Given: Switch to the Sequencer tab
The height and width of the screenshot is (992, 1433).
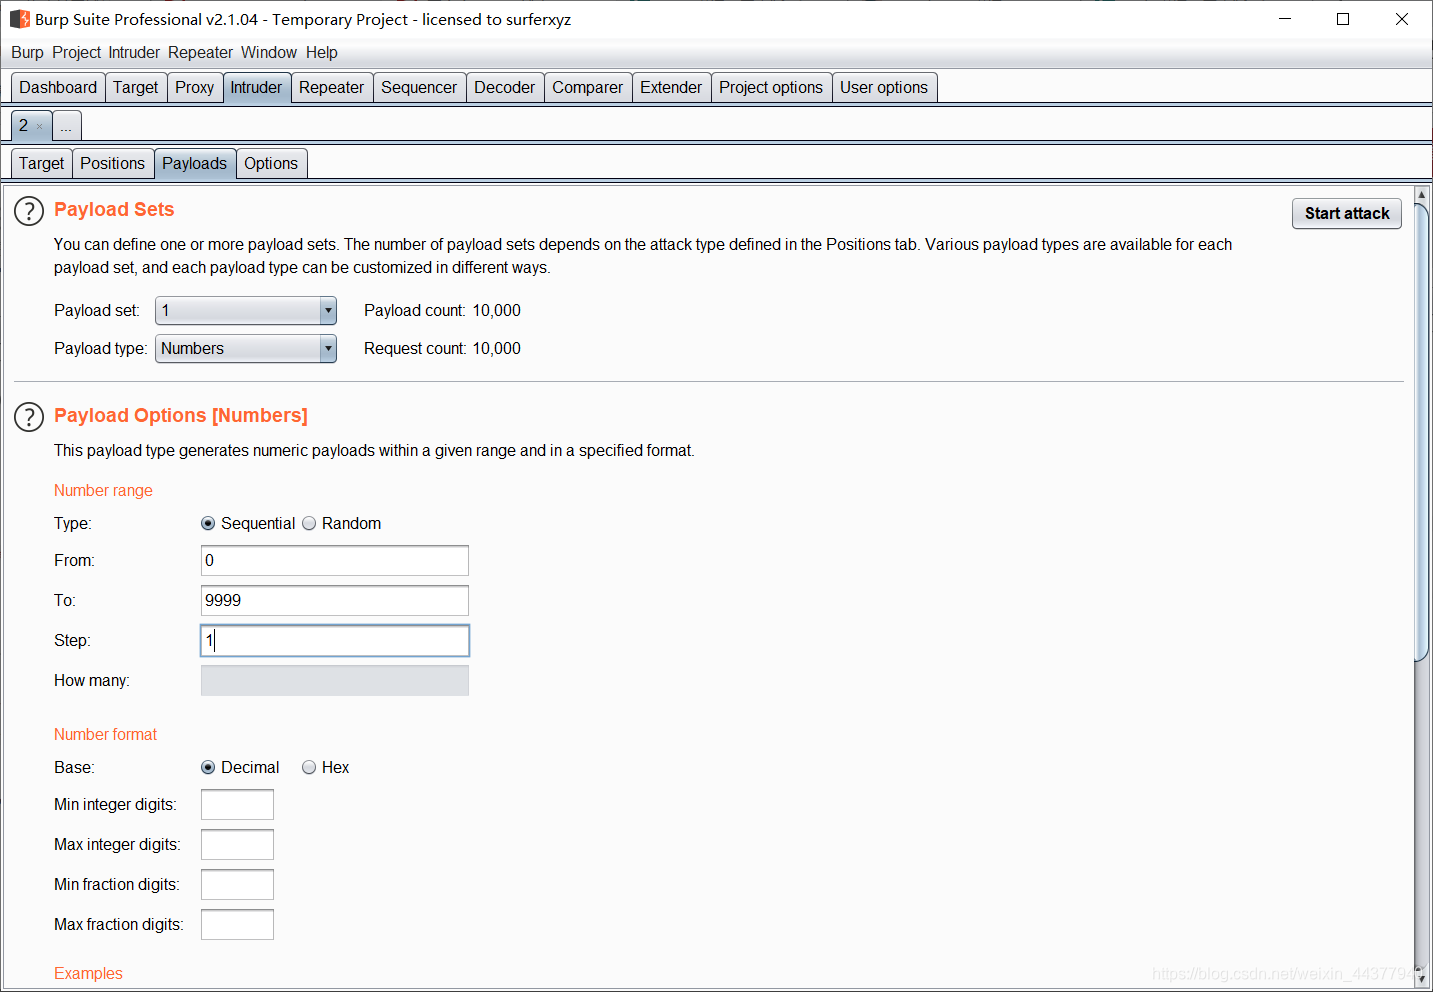Looking at the screenshot, I should click(419, 87).
